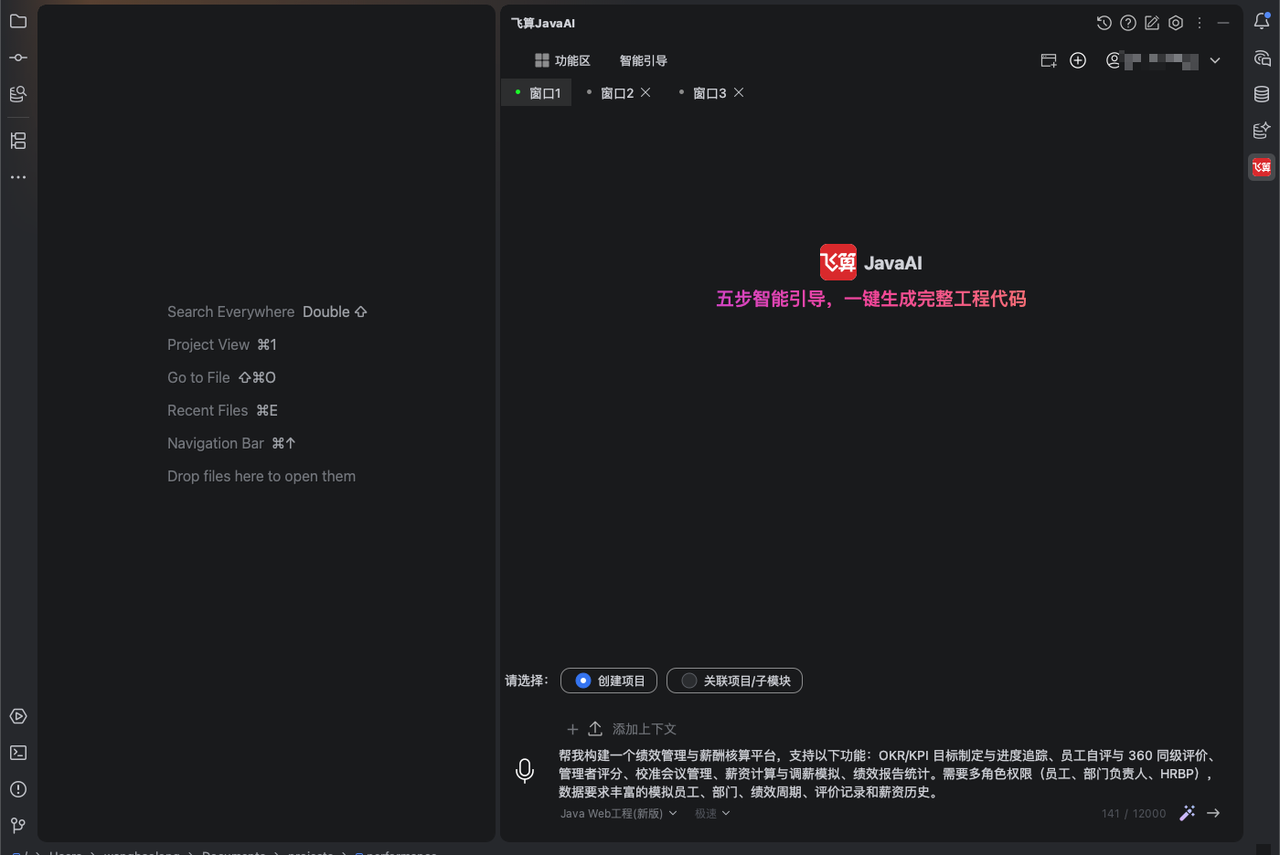The width and height of the screenshot is (1280, 855).
Task: Select the 创建项目 radio option
Action: (x=609, y=681)
